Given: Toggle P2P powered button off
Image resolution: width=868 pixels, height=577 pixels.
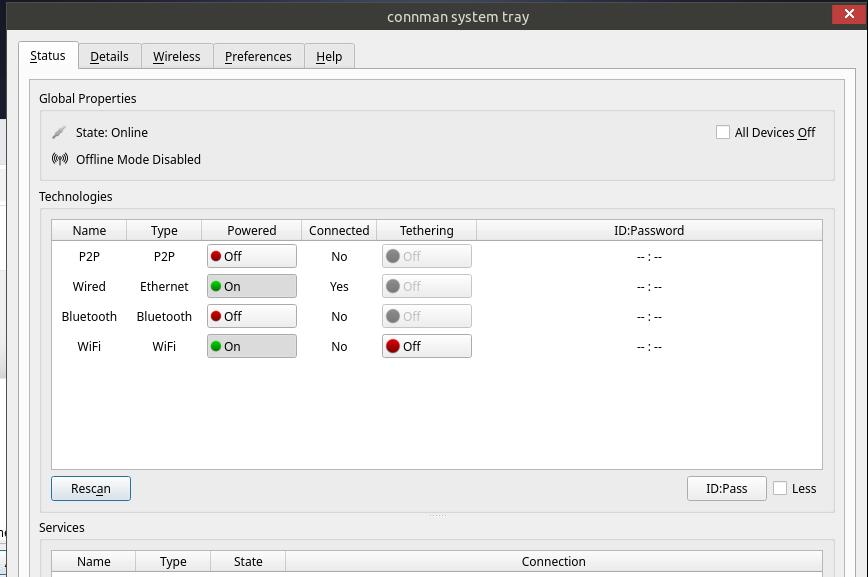Looking at the screenshot, I should point(251,256).
